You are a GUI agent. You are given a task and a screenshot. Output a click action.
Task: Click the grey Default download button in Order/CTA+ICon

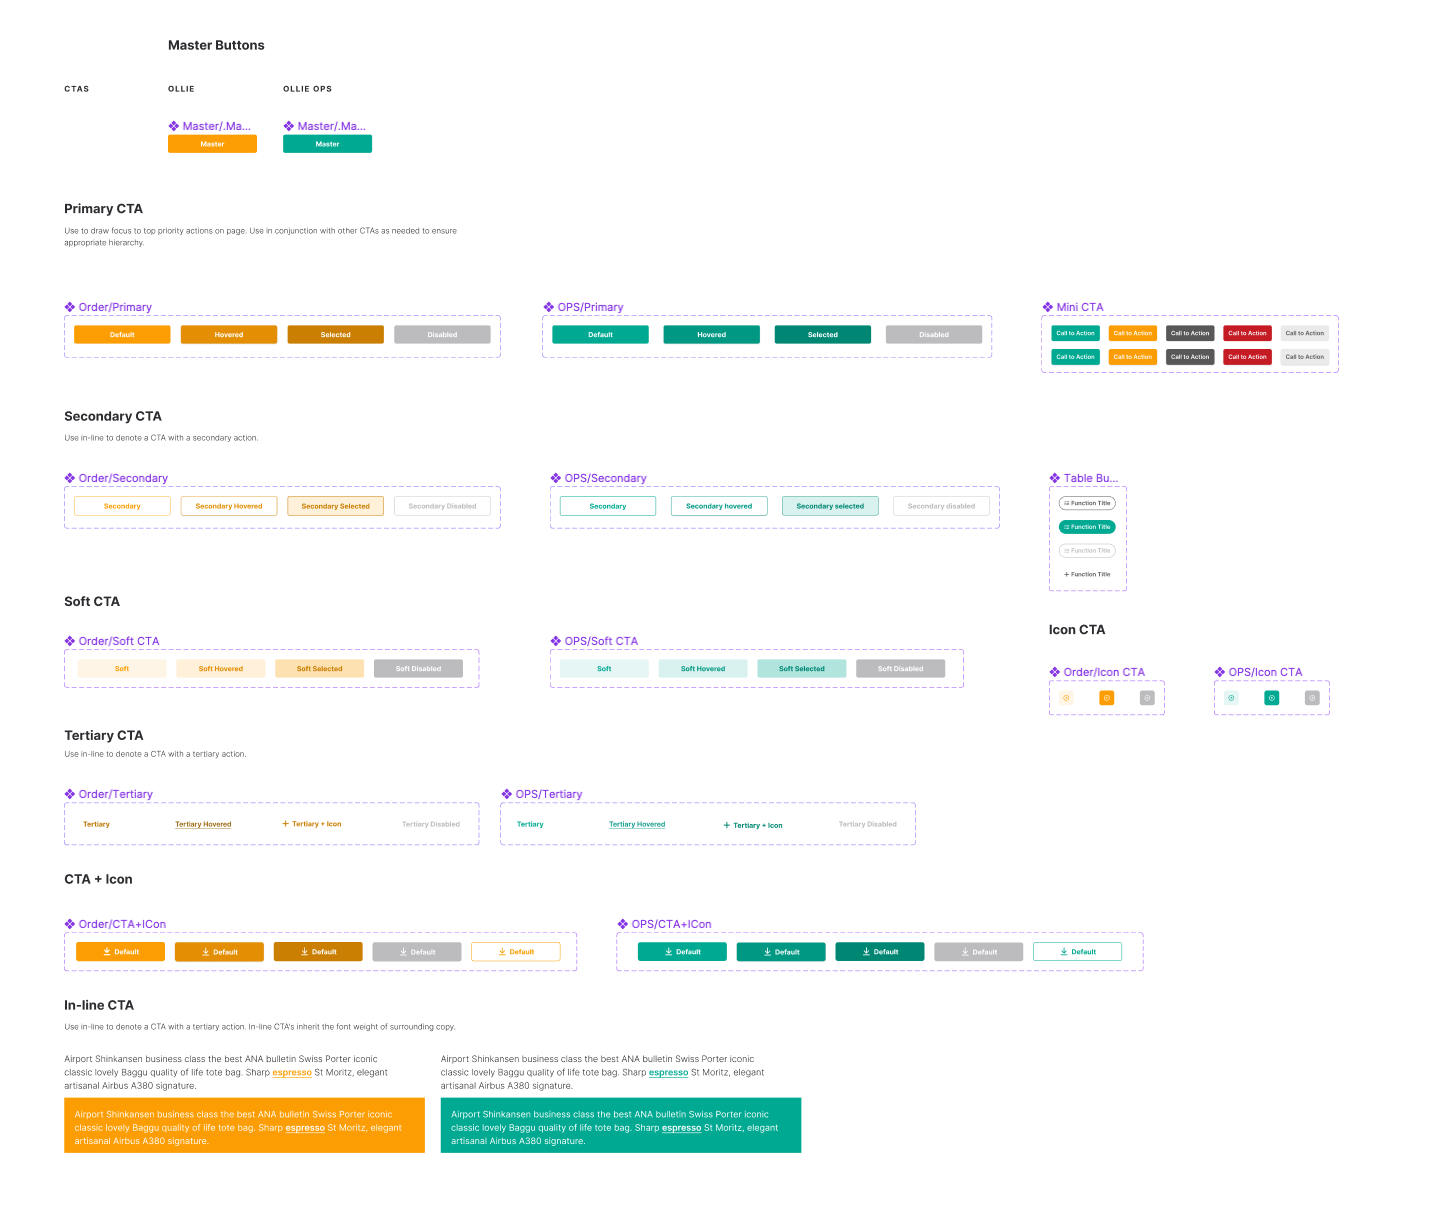pos(417,952)
